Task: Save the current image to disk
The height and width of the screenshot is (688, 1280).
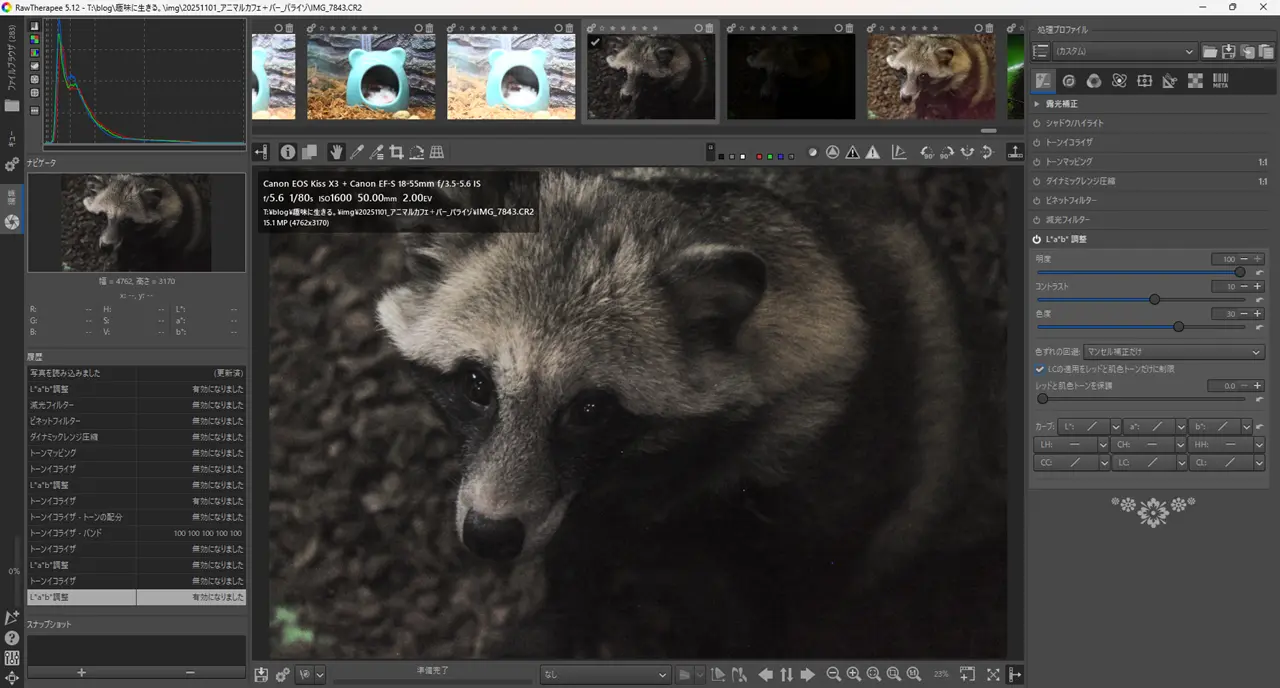Action: [261, 675]
